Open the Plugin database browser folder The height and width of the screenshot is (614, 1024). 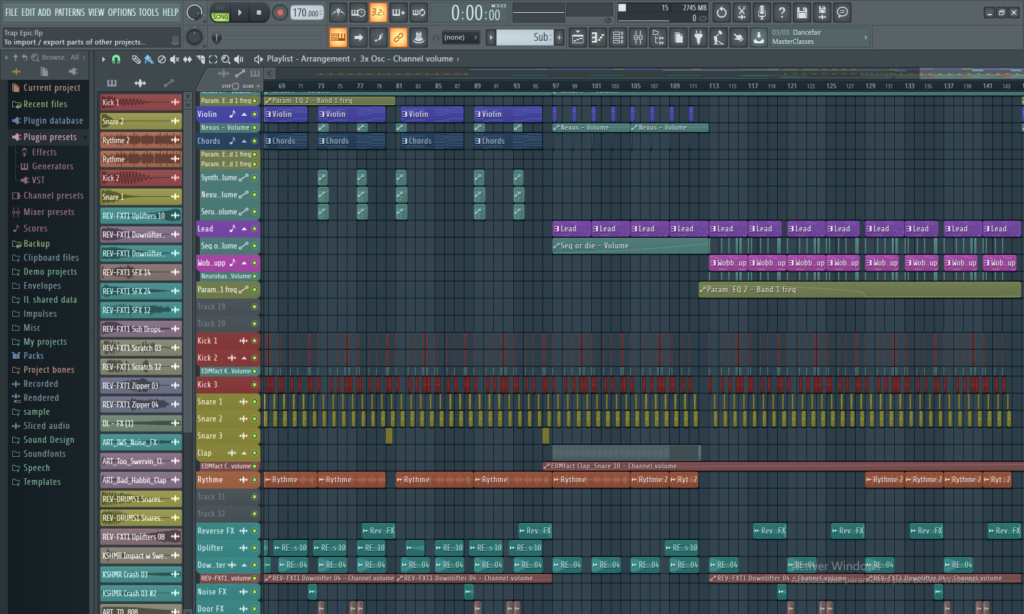pyautogui.click(x=48, y=121)
